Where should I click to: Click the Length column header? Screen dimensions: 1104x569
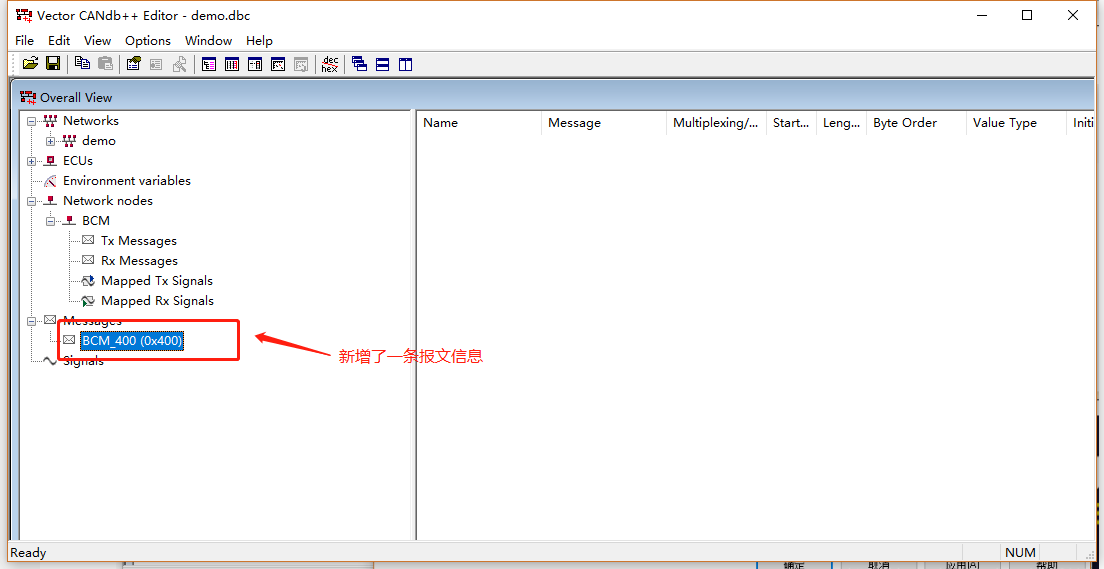coord(841,123)
